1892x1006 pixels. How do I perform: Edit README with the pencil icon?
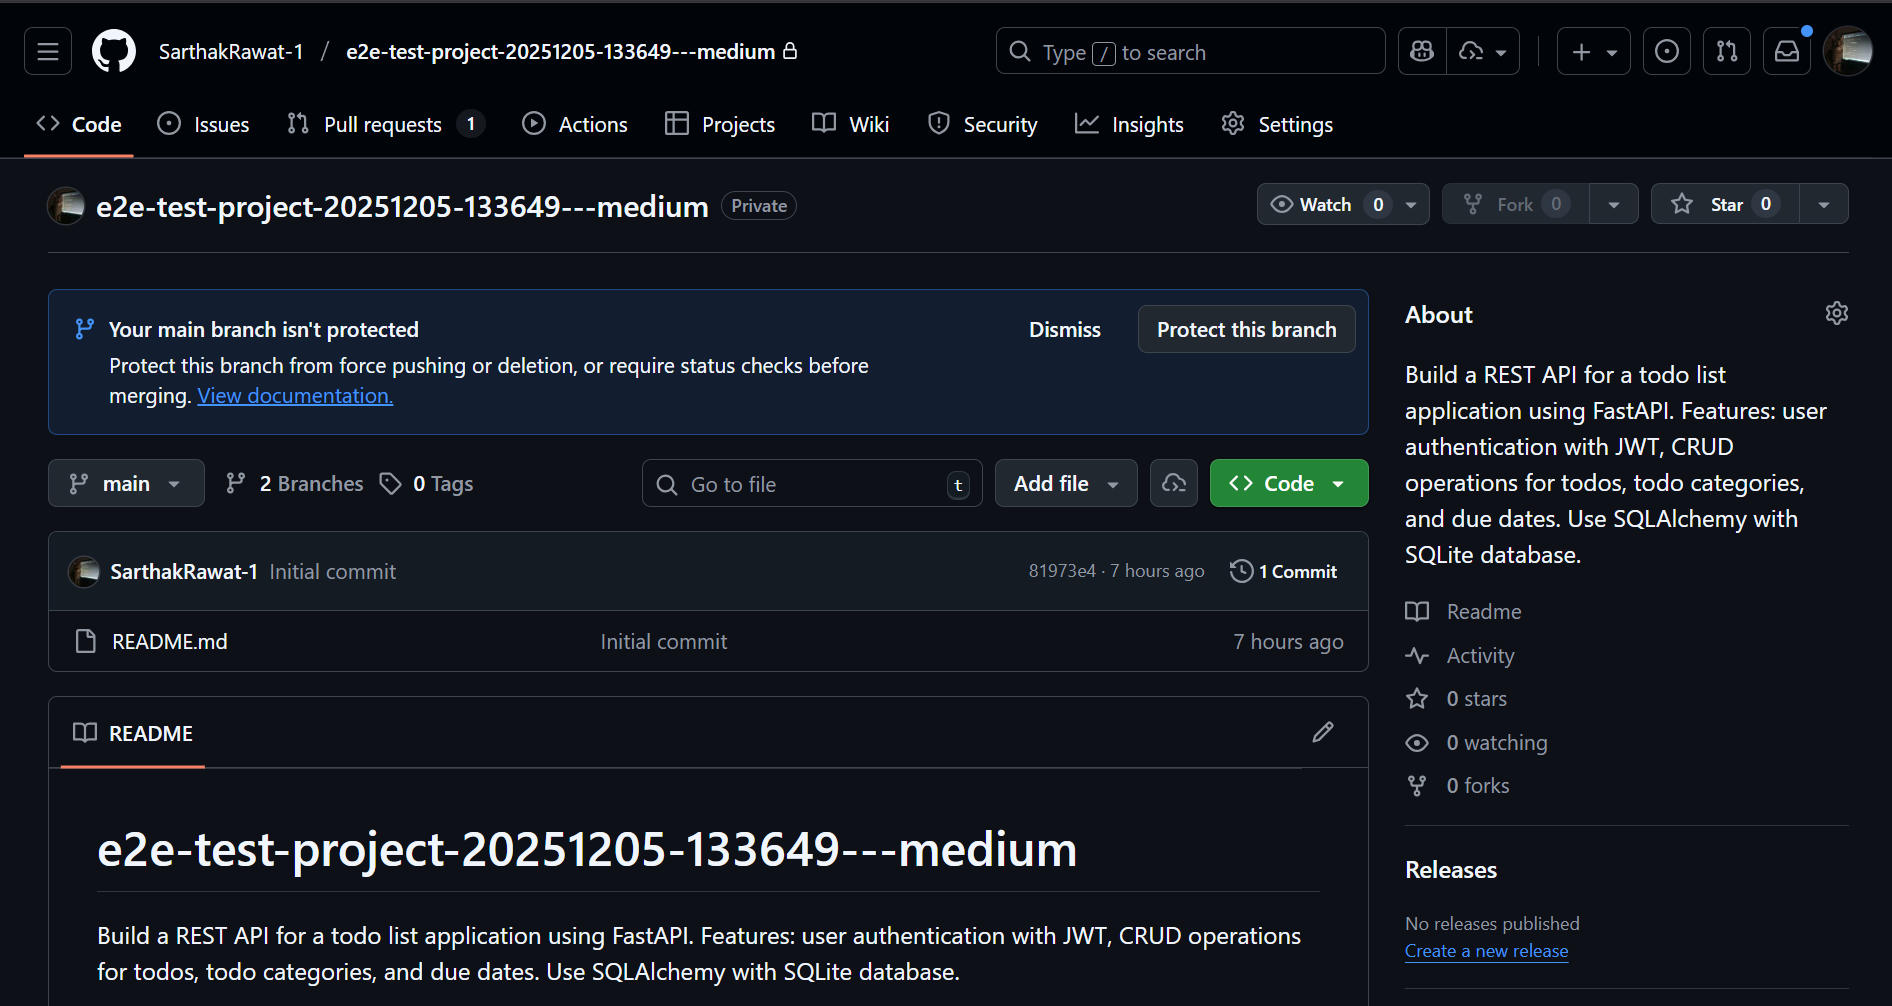pos(1323,733)
